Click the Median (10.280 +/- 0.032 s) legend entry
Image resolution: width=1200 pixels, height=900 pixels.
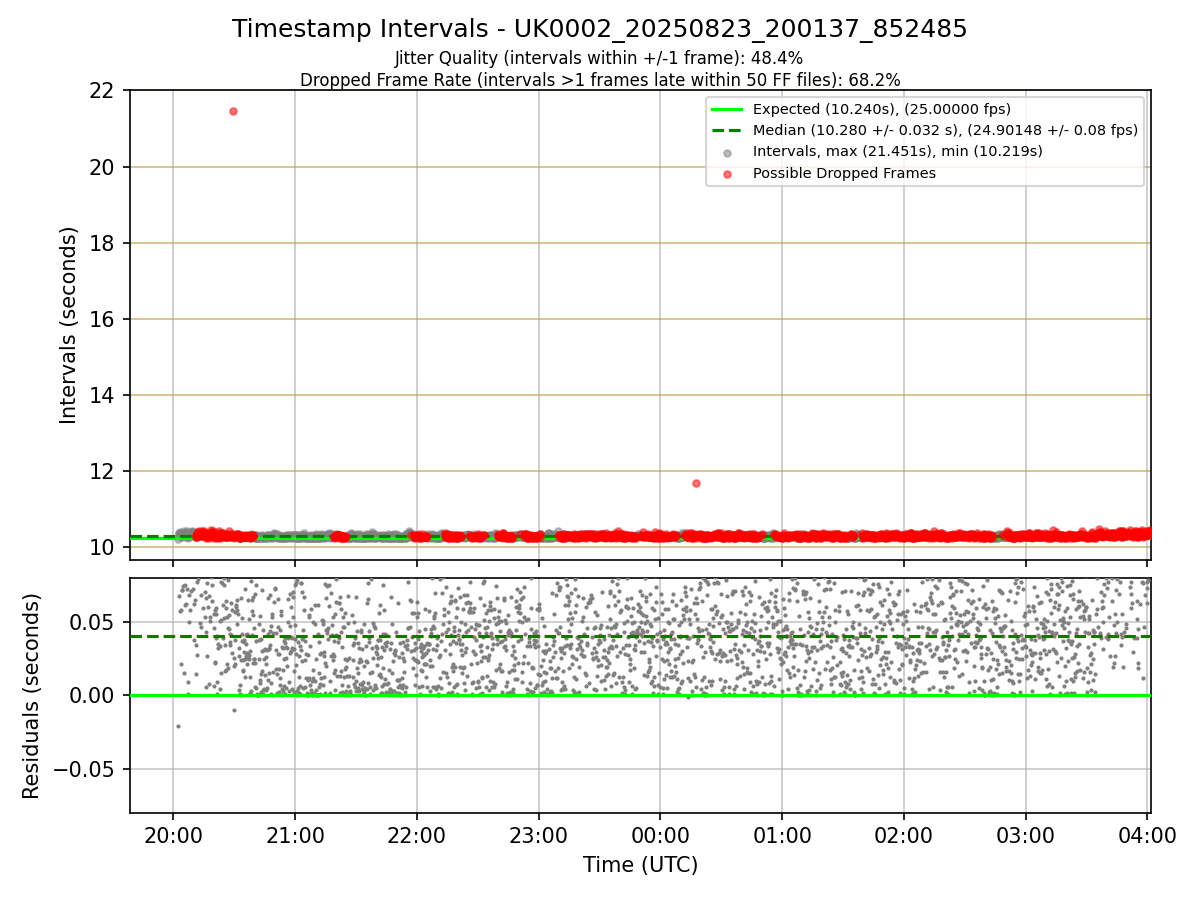click(924, 130)
